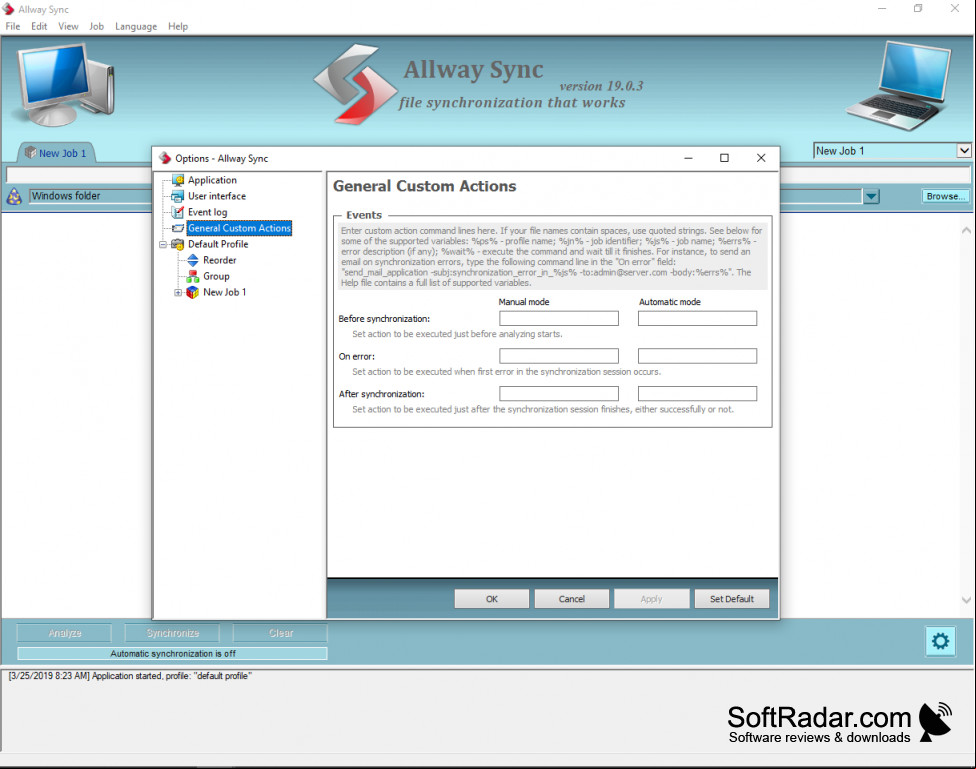Viewport: 976px width, 769px height.
Task: Click the Application started log entry
Action: coord(130,676)
